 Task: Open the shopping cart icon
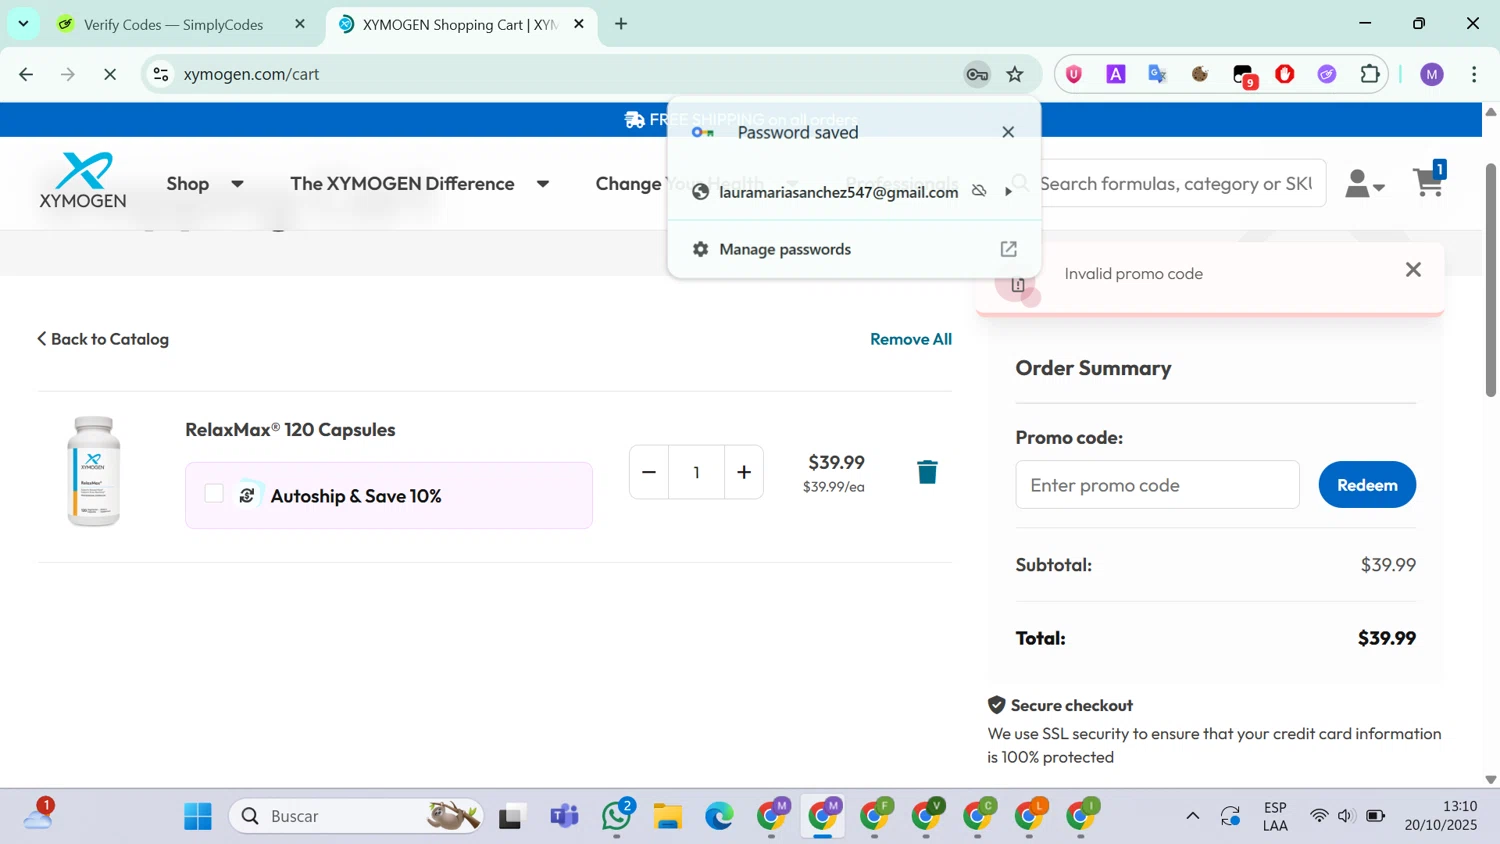[1430, 180]
